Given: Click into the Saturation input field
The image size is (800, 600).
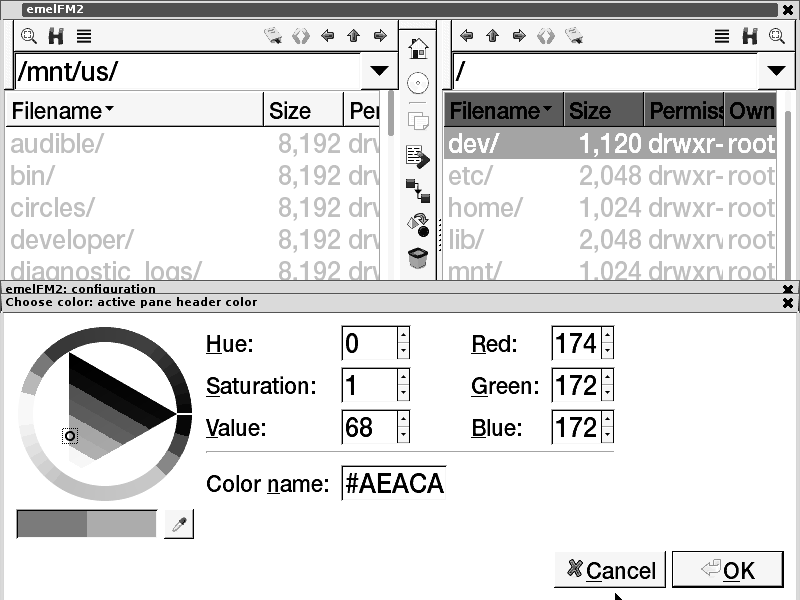Looking at the screenshot, I should pos(370,385).
